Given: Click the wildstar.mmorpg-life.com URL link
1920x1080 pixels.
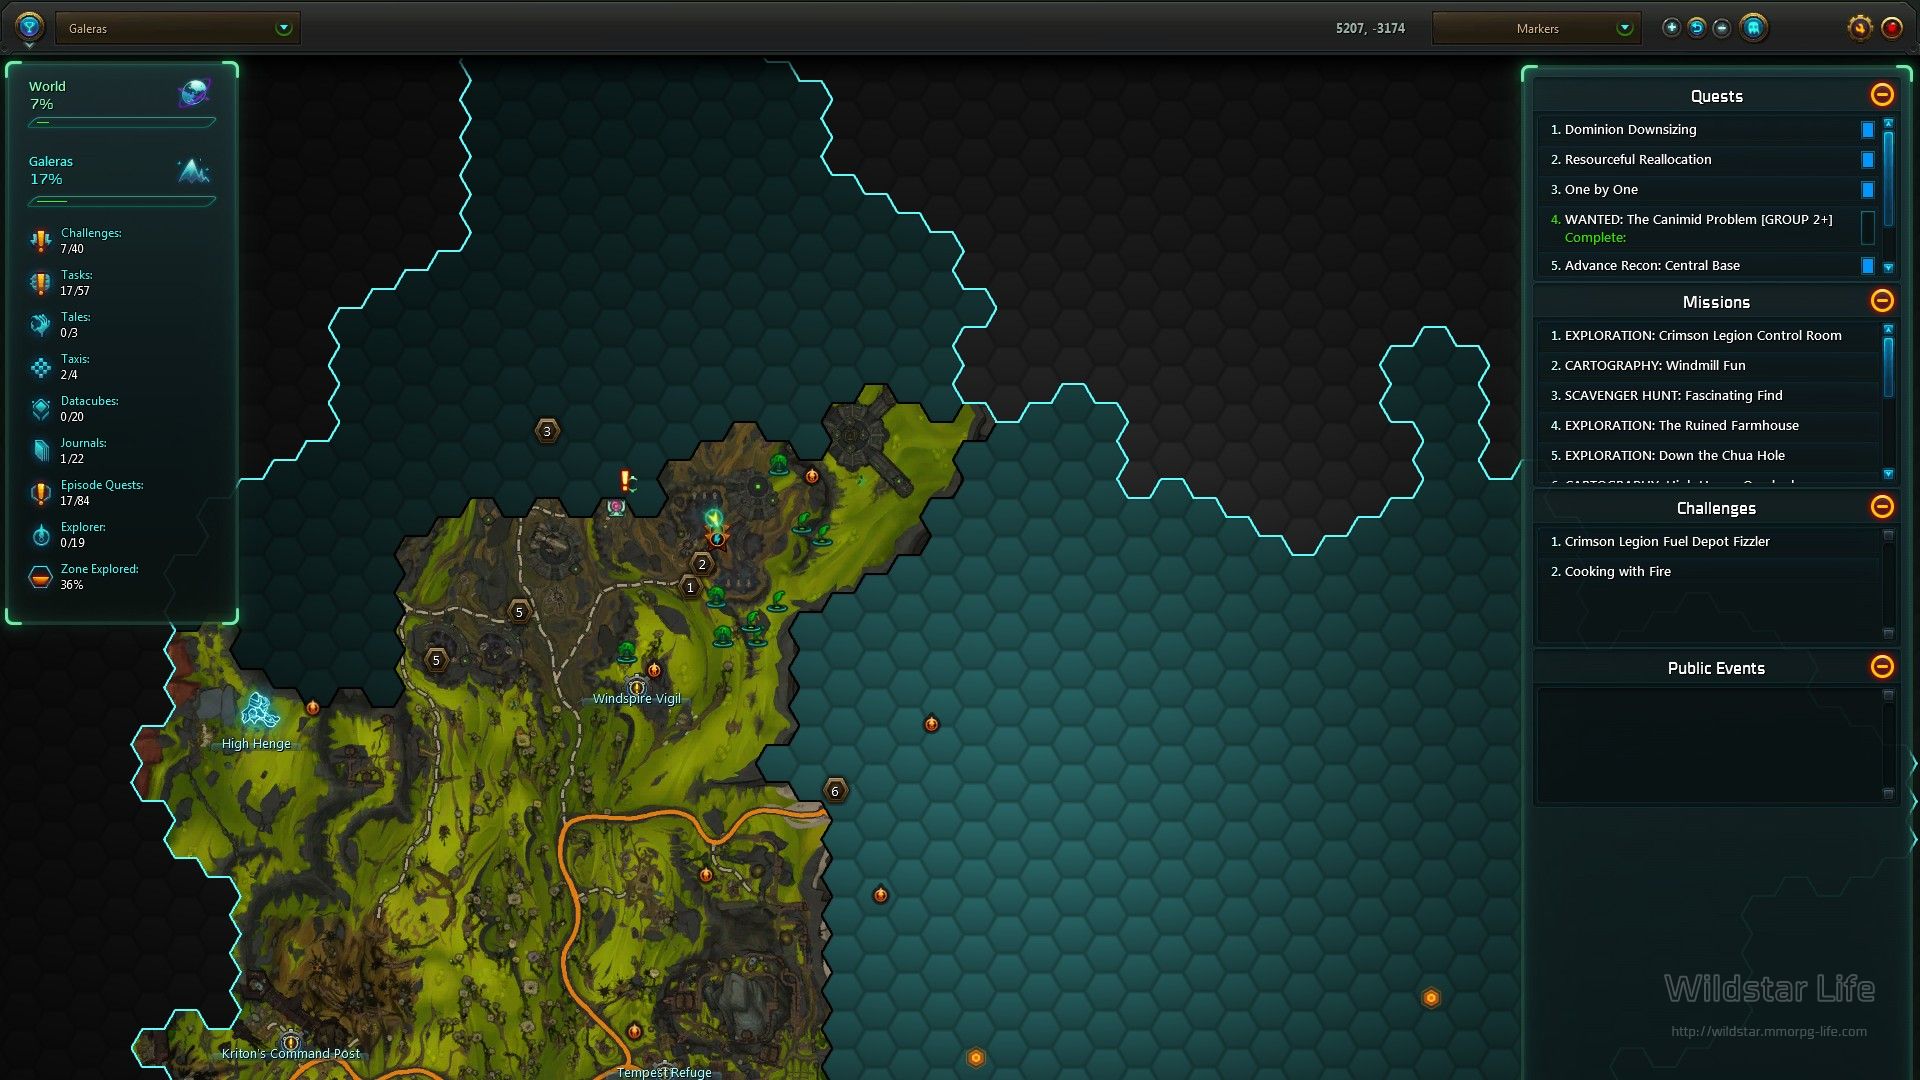Looking at the screenshot, I should [1768, 1031].
